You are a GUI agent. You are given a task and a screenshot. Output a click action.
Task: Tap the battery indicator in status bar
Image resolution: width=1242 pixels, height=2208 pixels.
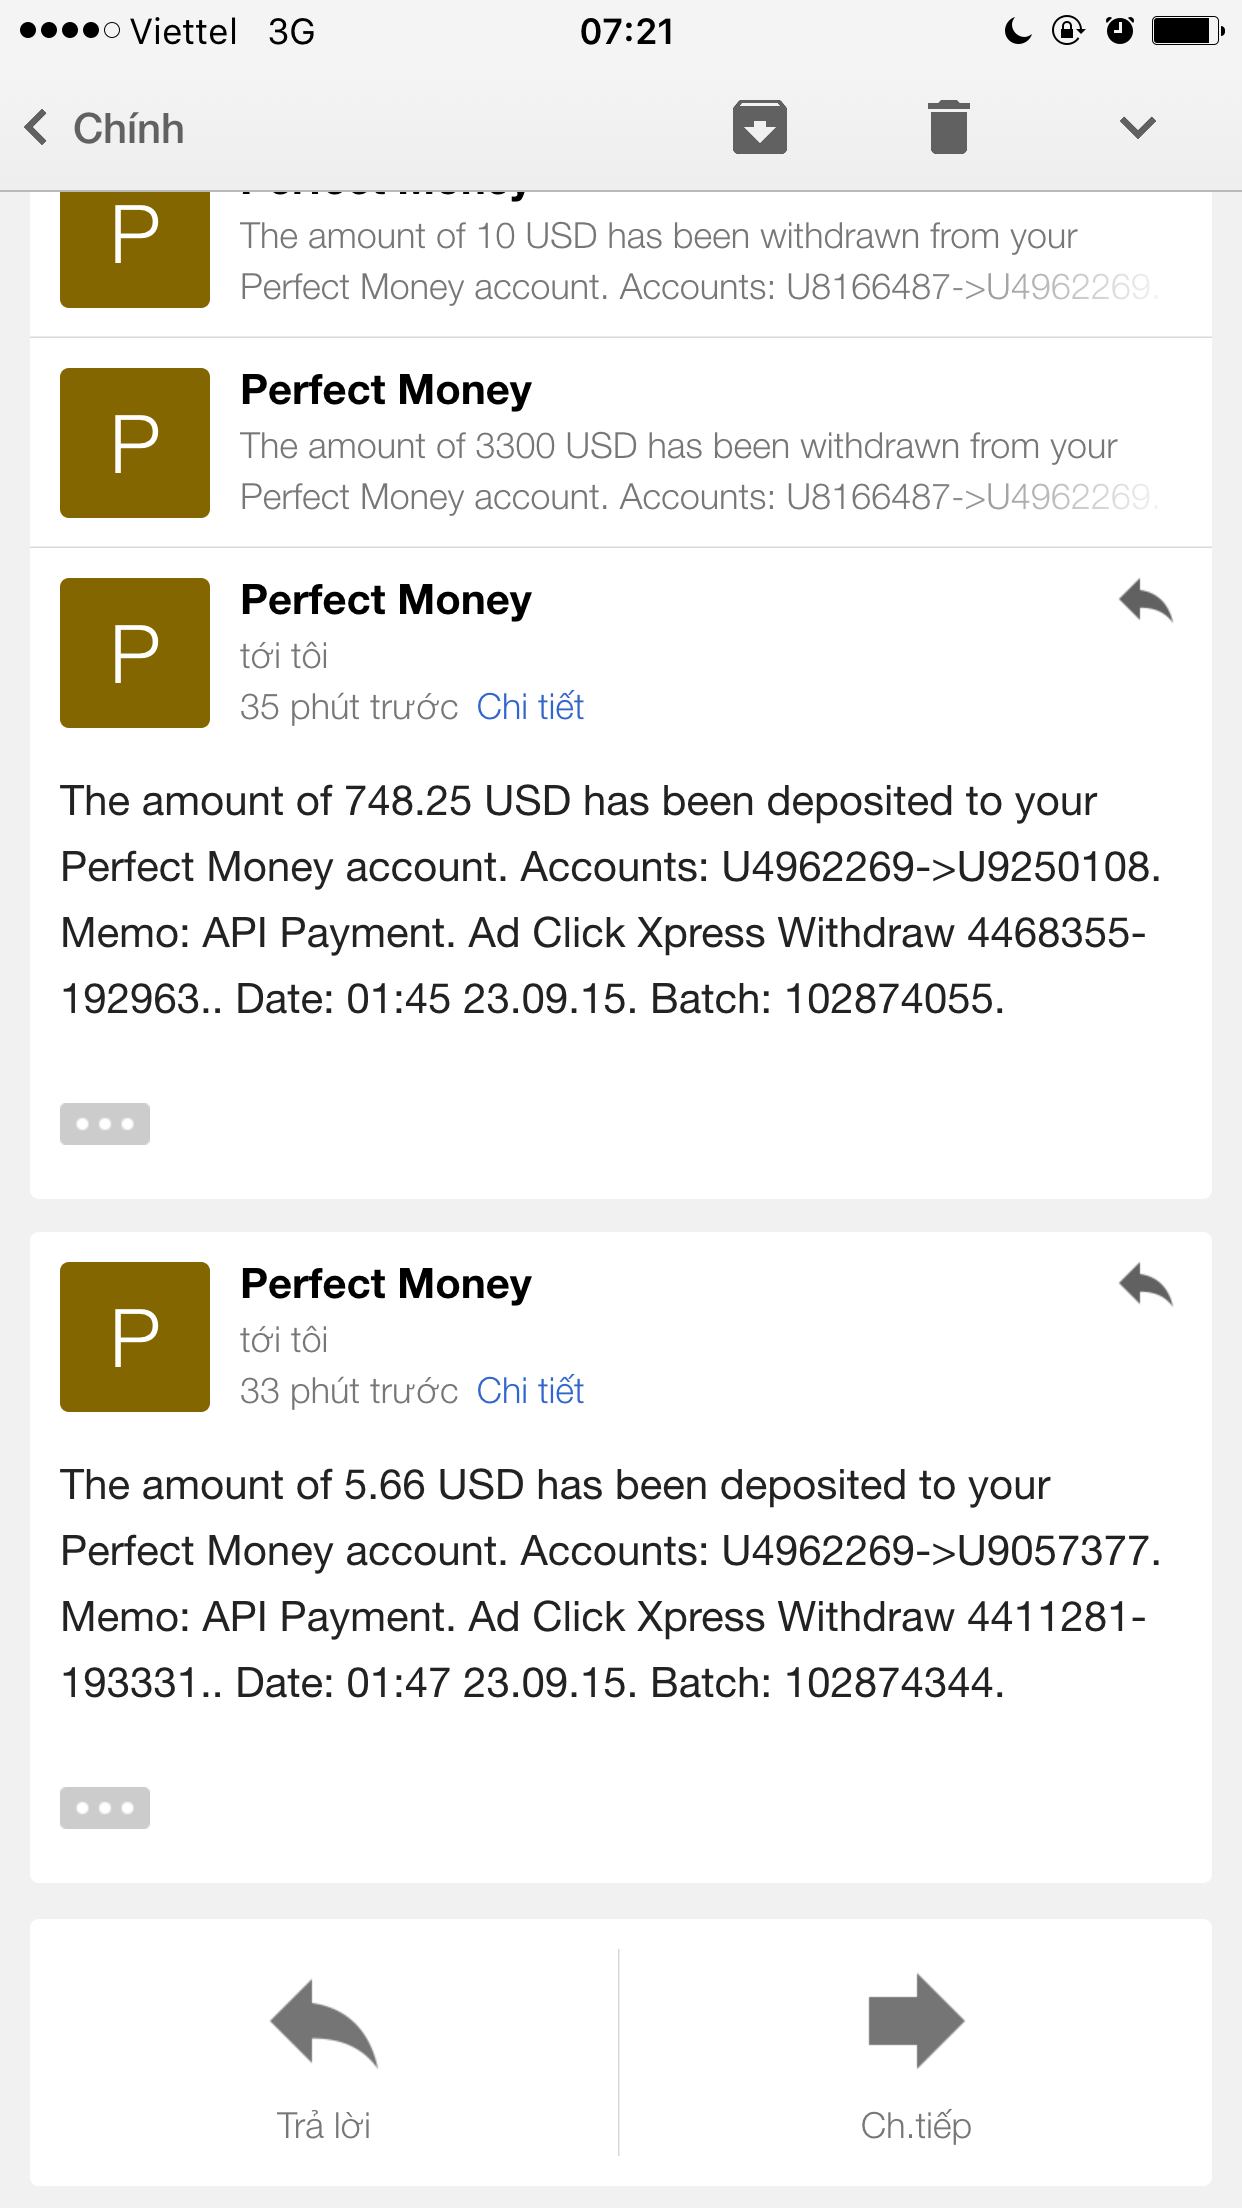(1187, 31)
